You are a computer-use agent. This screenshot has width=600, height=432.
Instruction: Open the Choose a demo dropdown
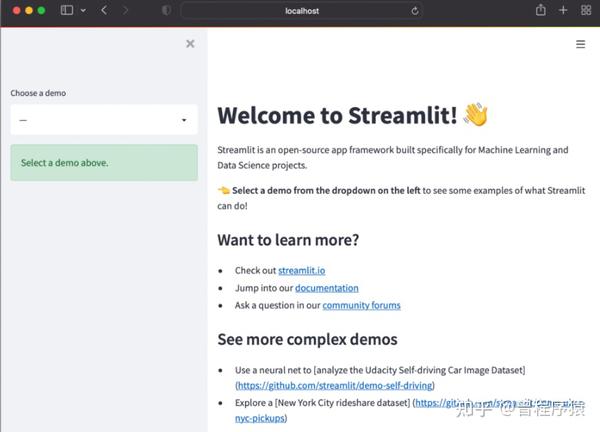104,120
